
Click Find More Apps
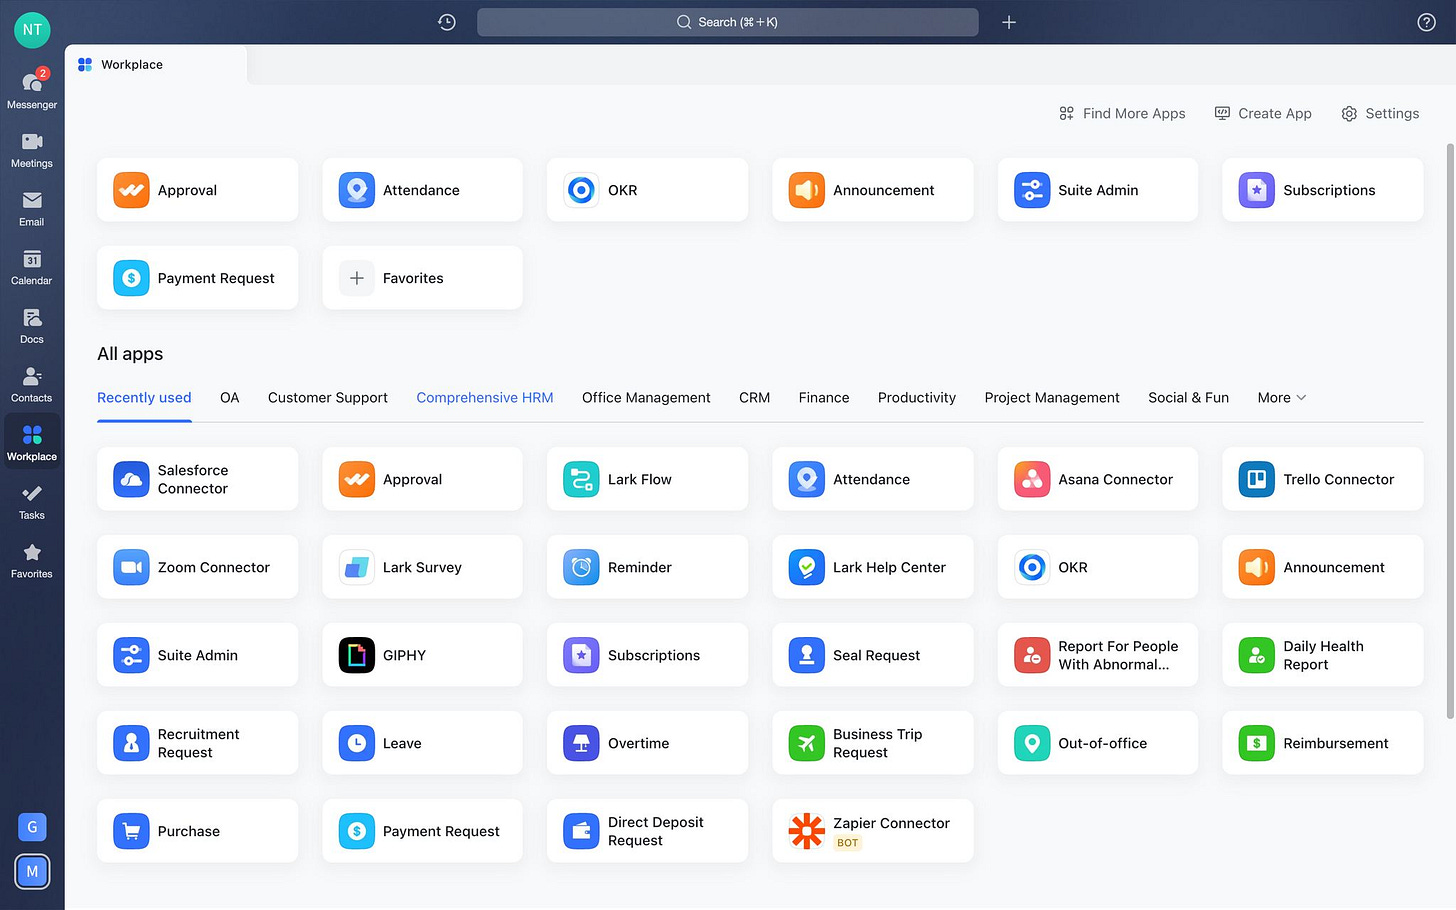coord(1122,113)
